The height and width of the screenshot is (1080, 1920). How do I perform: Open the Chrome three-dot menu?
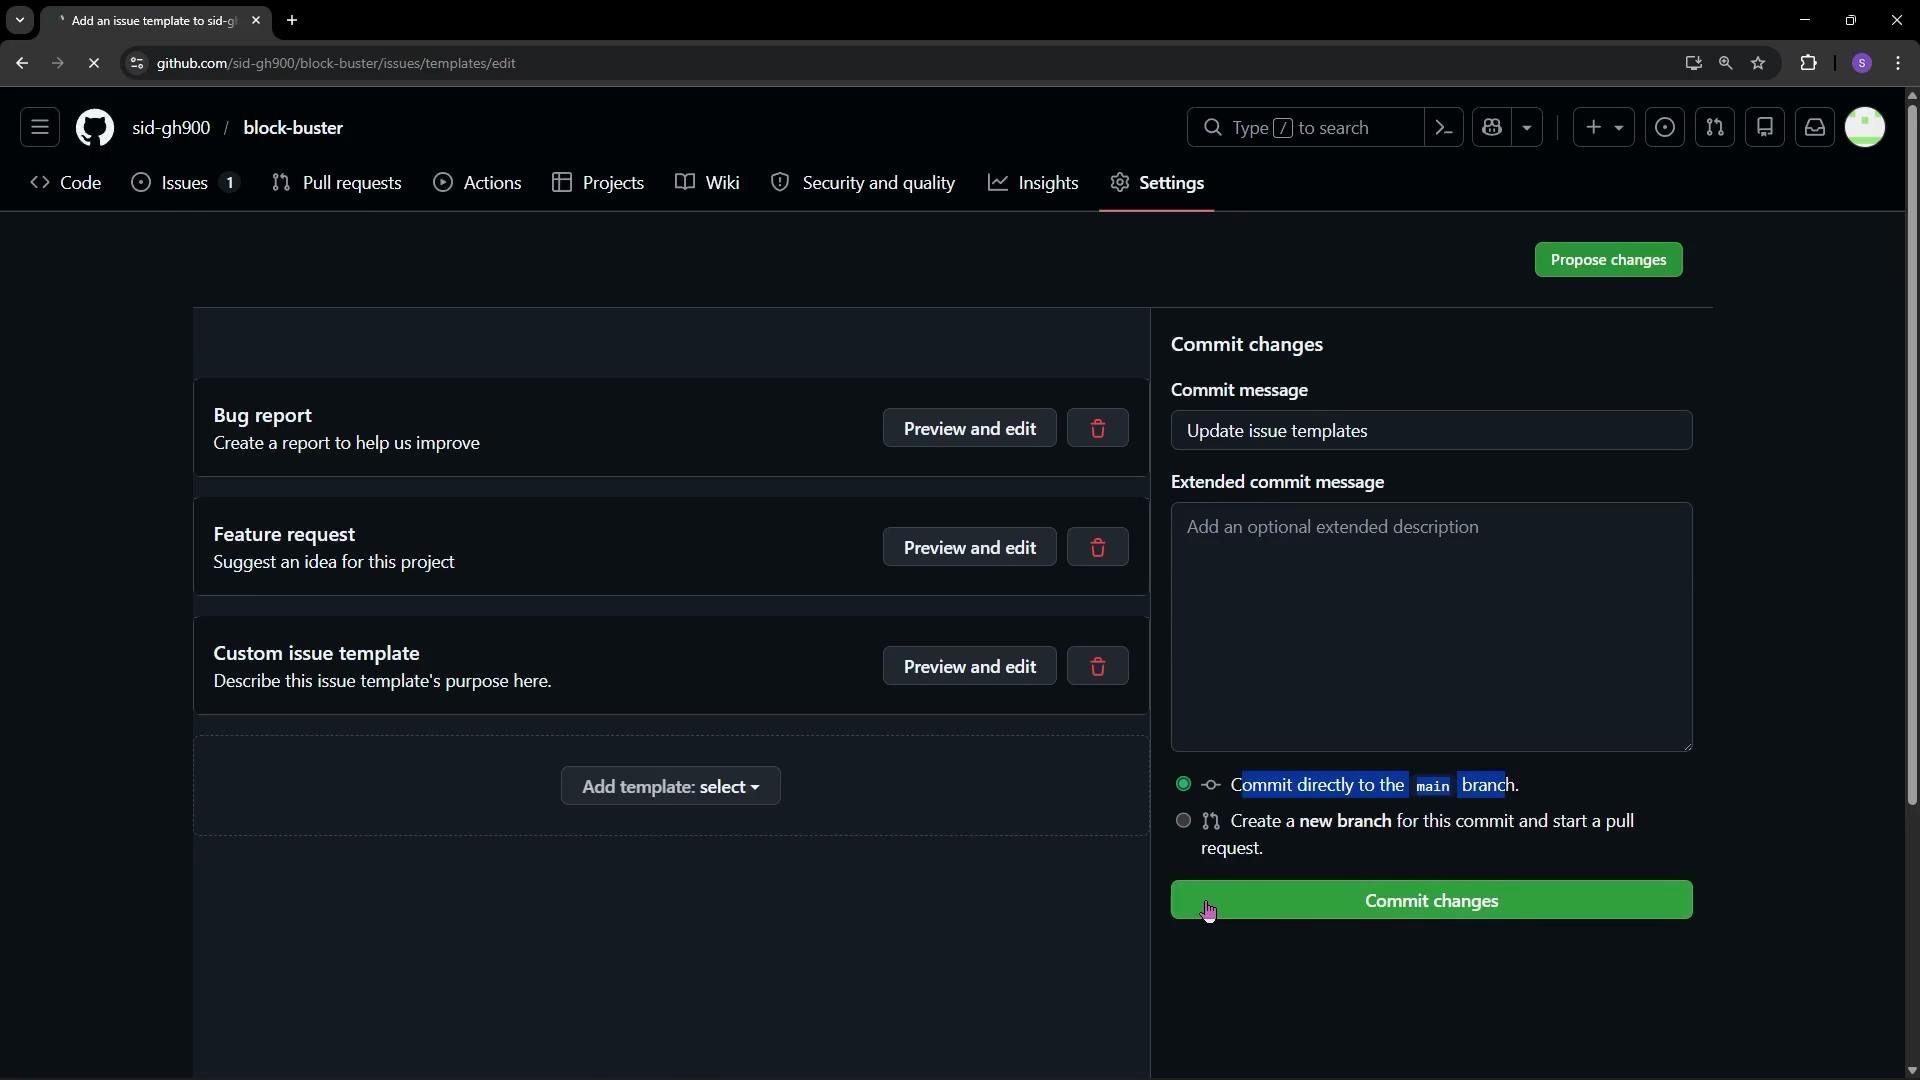click(x=1899, y=63)
